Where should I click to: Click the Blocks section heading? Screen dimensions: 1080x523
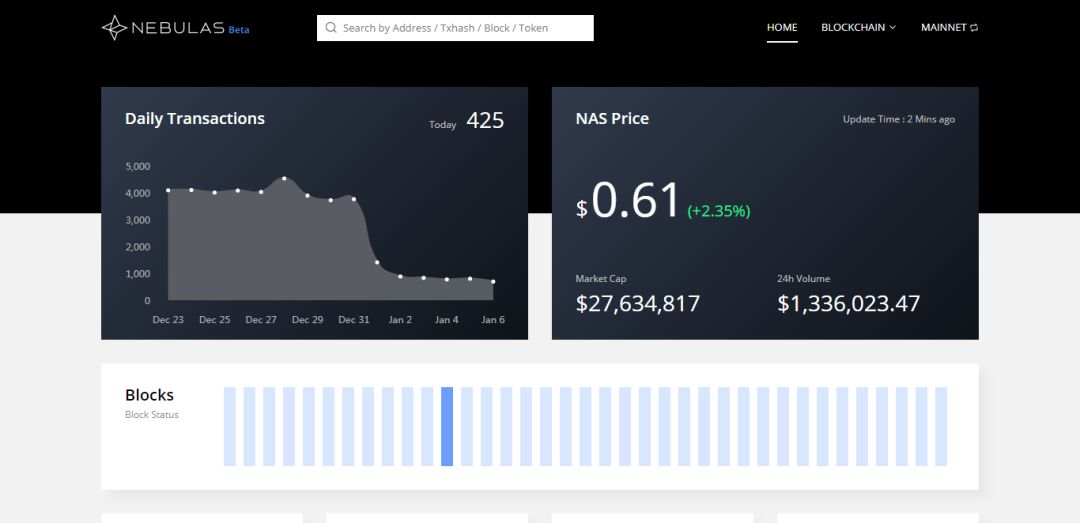pos(149,395)
